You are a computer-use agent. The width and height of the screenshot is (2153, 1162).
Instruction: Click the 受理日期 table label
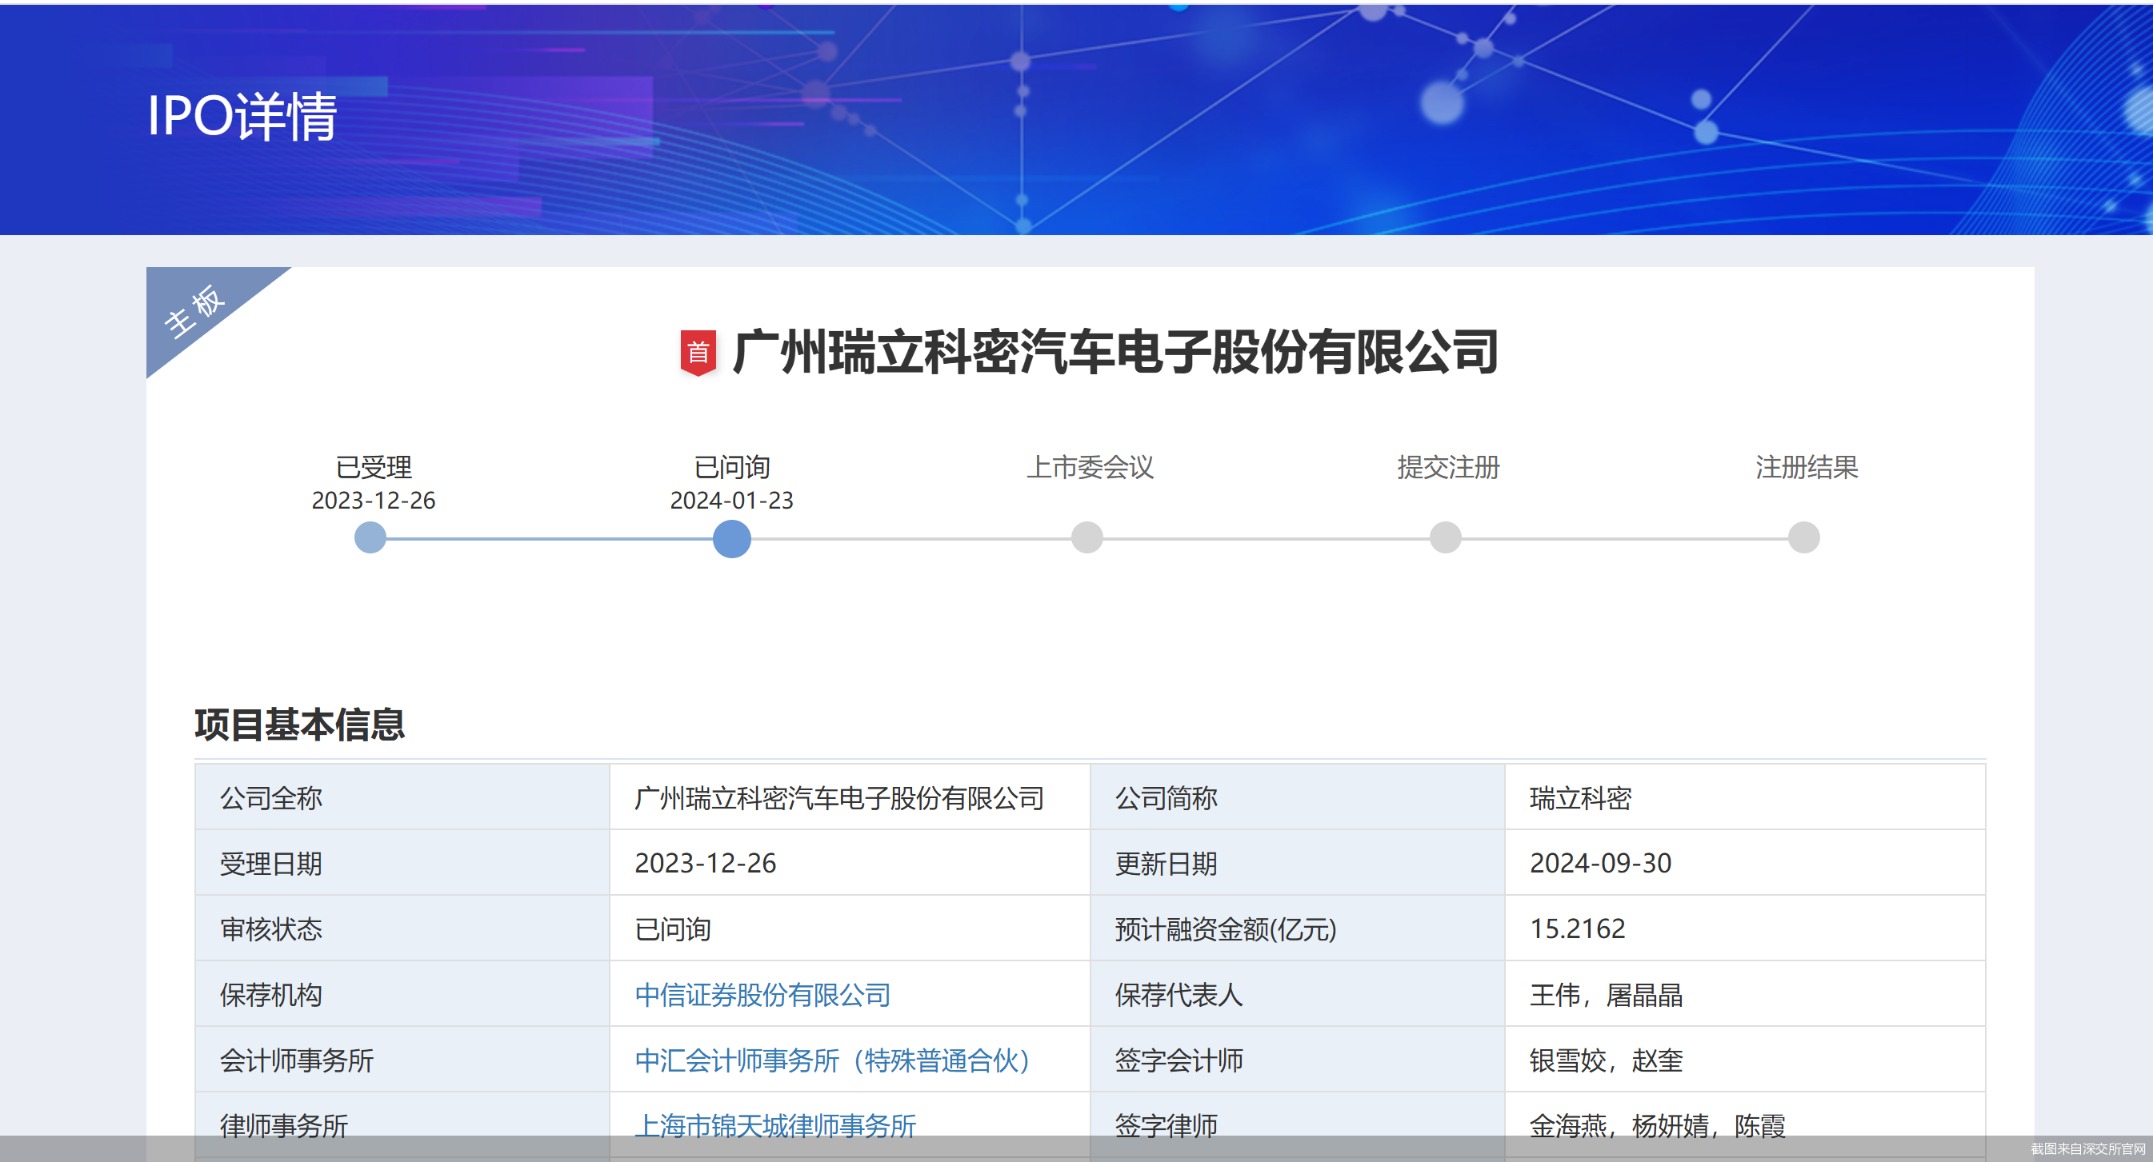[x=271, y=864]
